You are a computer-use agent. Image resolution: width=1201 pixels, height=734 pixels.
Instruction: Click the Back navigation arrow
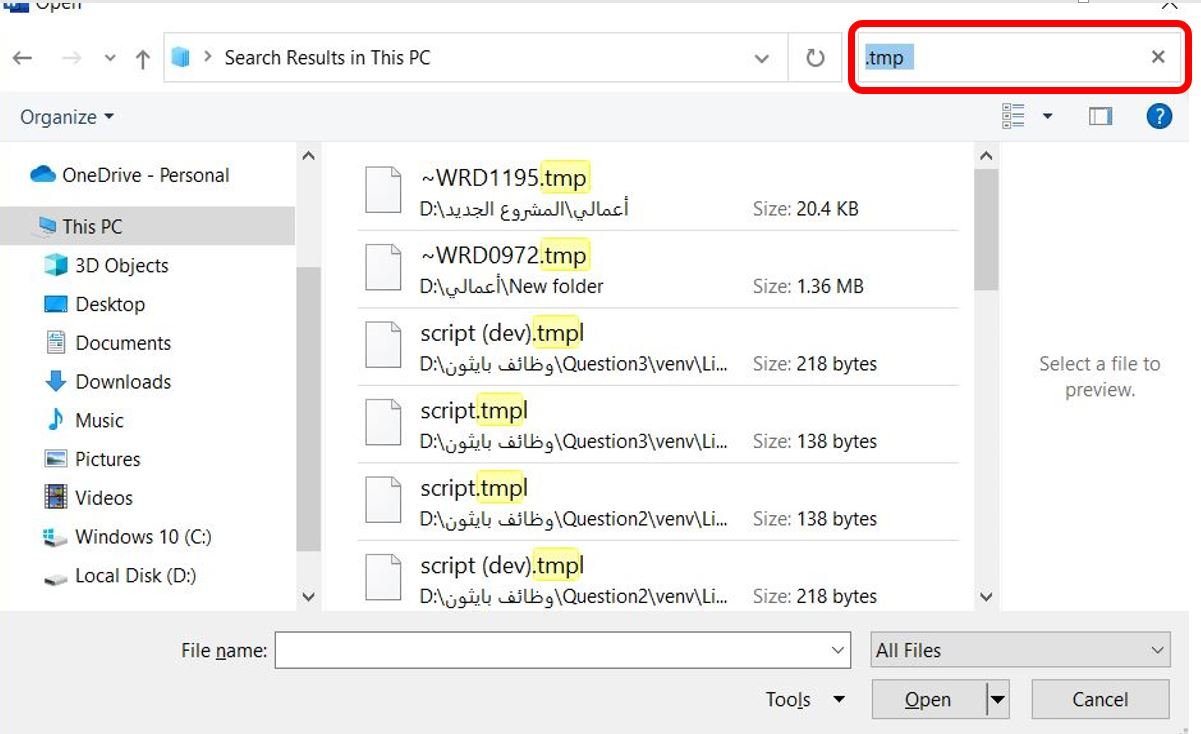(x=22, y=58)
